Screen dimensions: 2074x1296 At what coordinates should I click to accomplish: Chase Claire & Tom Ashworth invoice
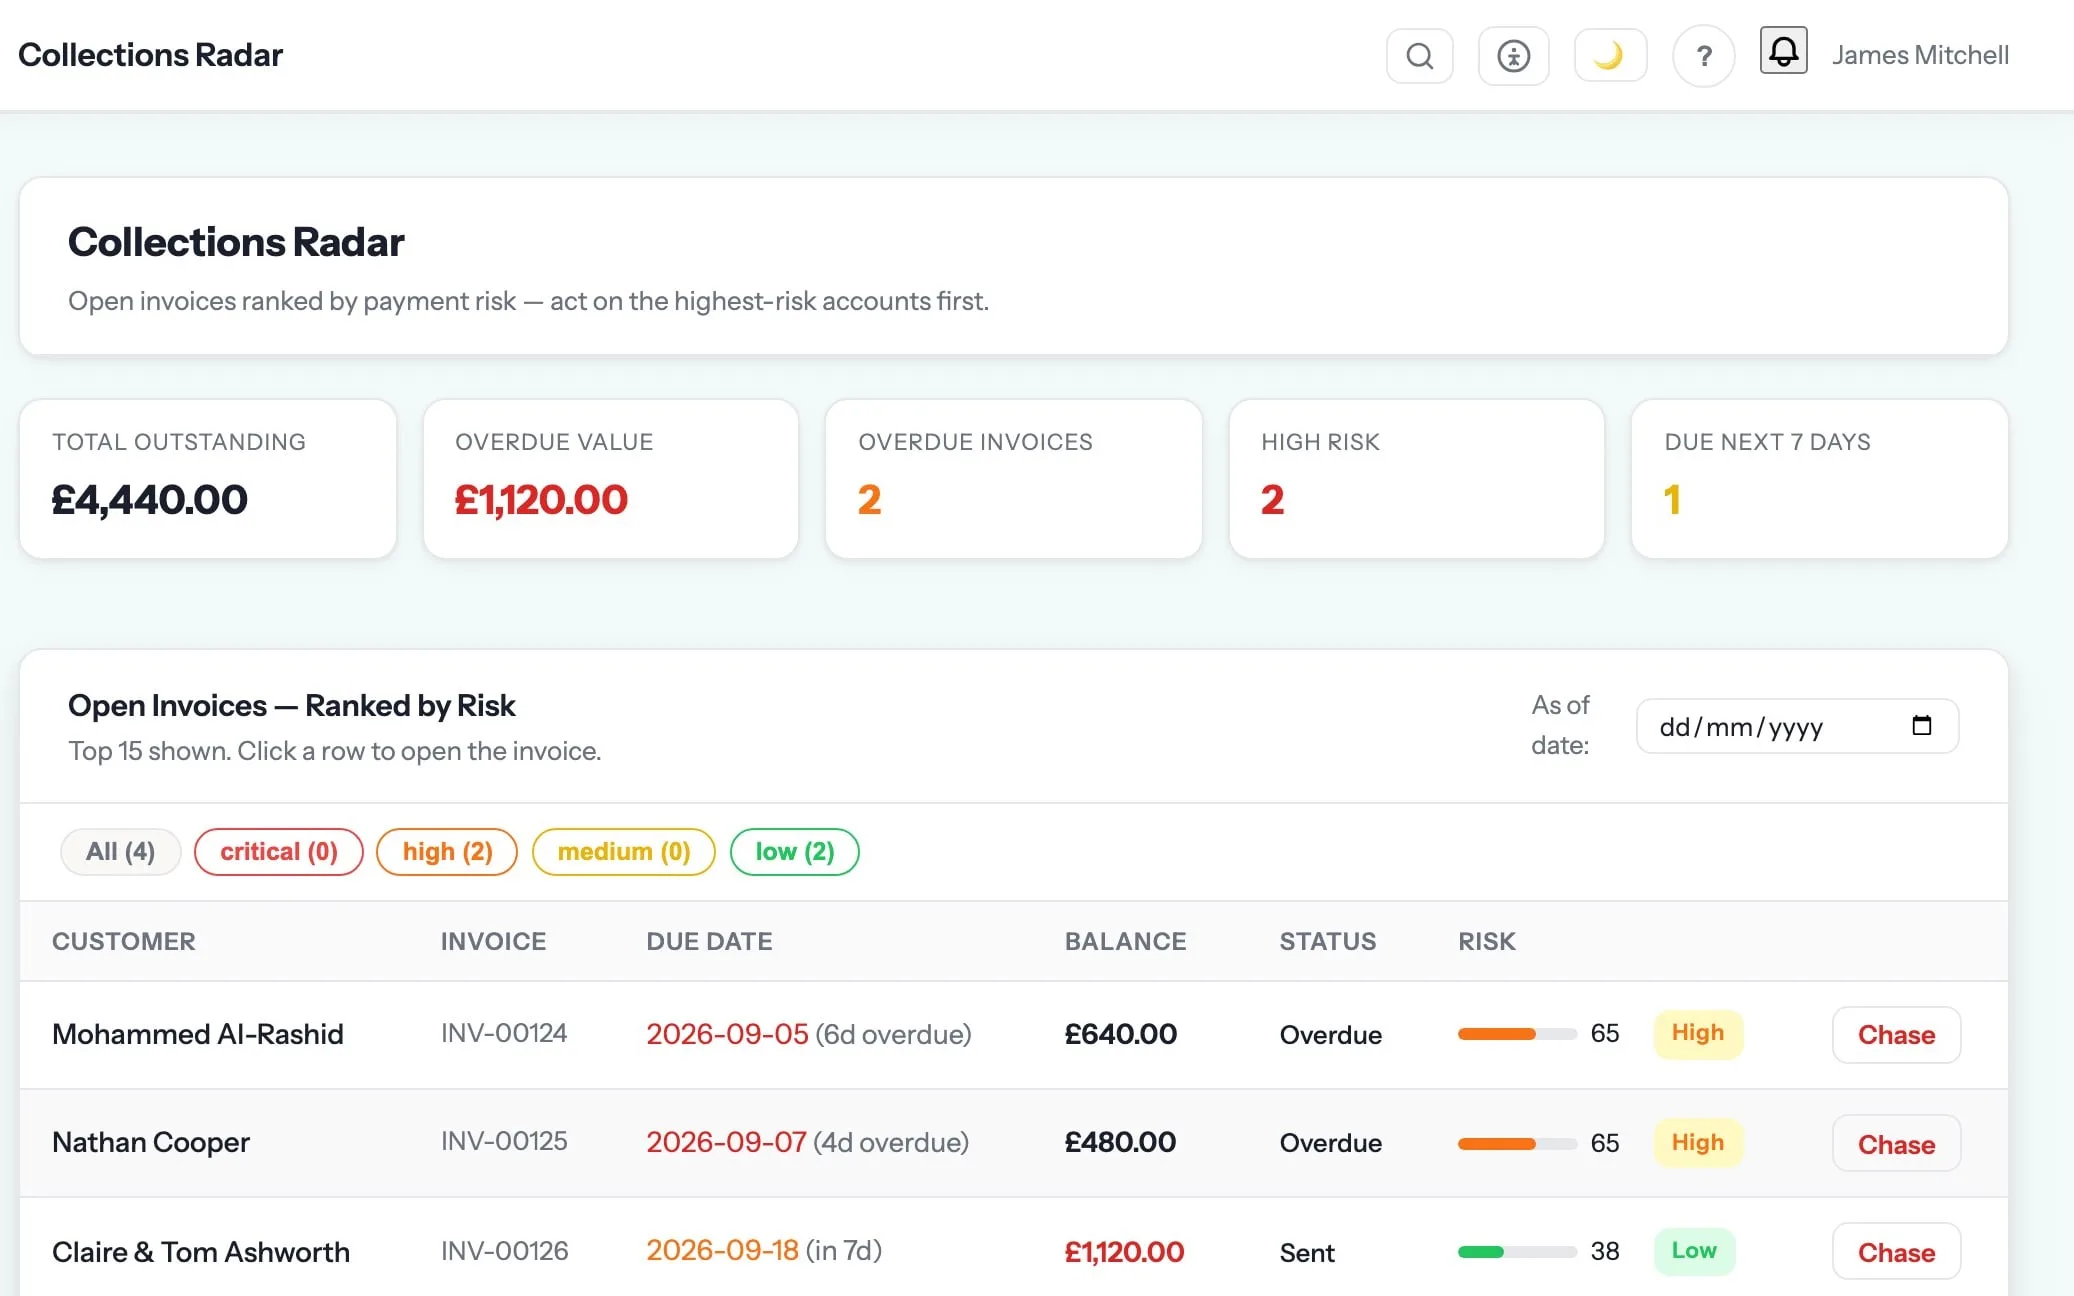[1896, 1251]
